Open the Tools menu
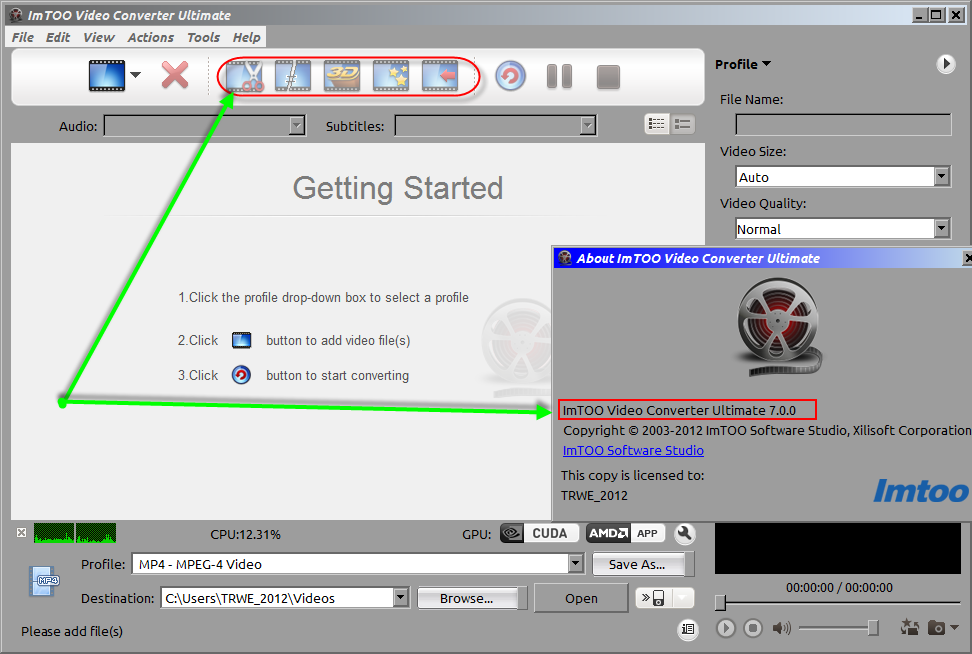This screenshot has height=654, width=972. tap(203, 37)
